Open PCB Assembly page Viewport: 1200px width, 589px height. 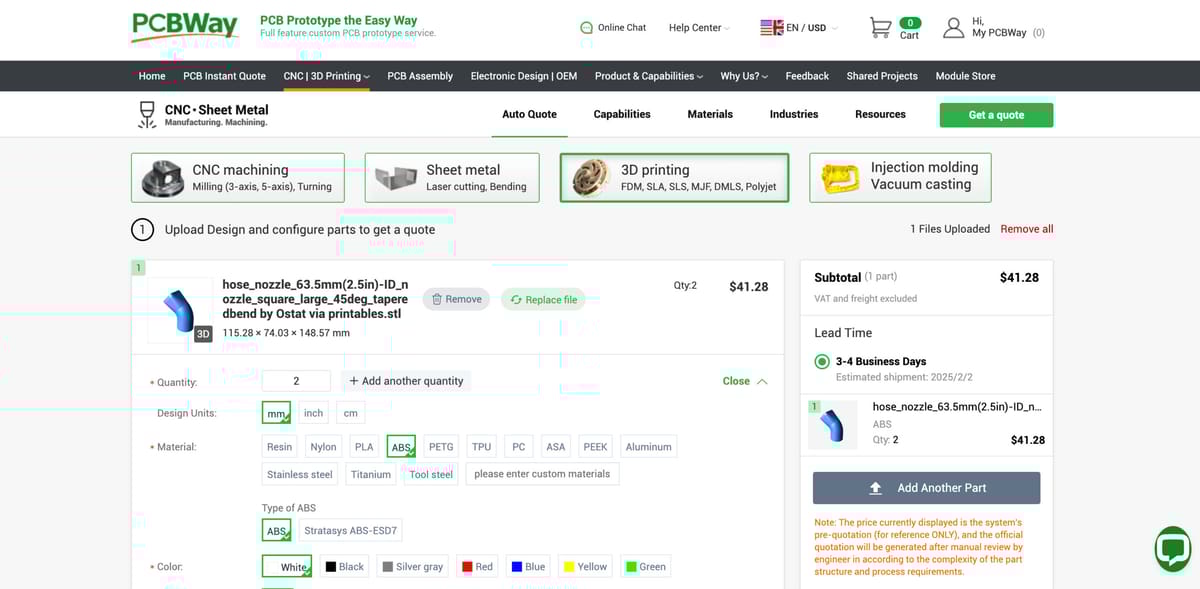tap(420, 76)
